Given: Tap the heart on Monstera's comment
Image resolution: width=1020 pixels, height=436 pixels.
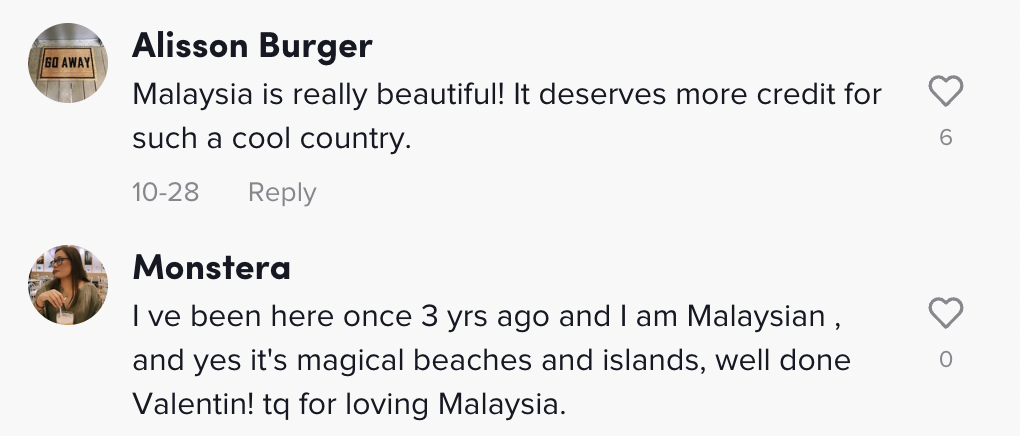Looking at the screenshot, I should (x=945, y=315).
